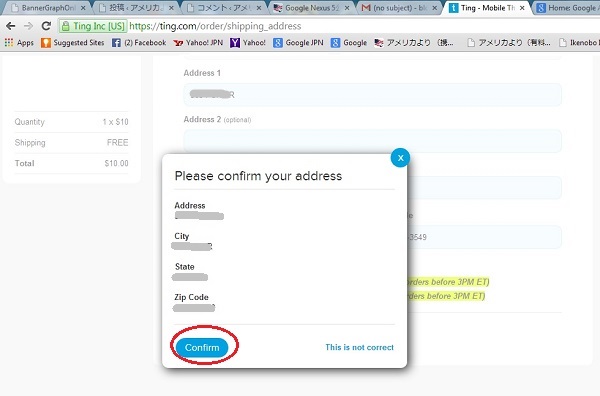Open Suggested Sites bookmark
Image resolution: width=600 pixels, height=396 pixels.
tap(73, 43)
